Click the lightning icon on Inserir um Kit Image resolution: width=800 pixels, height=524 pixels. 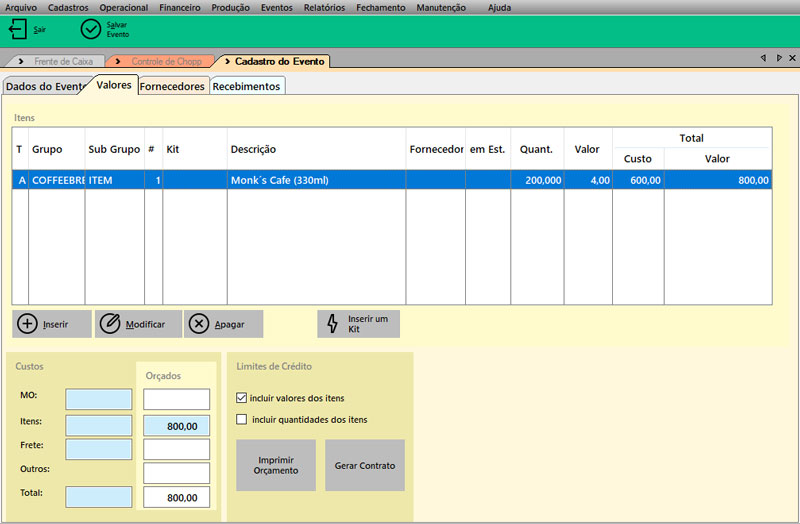tap(332, 323)
